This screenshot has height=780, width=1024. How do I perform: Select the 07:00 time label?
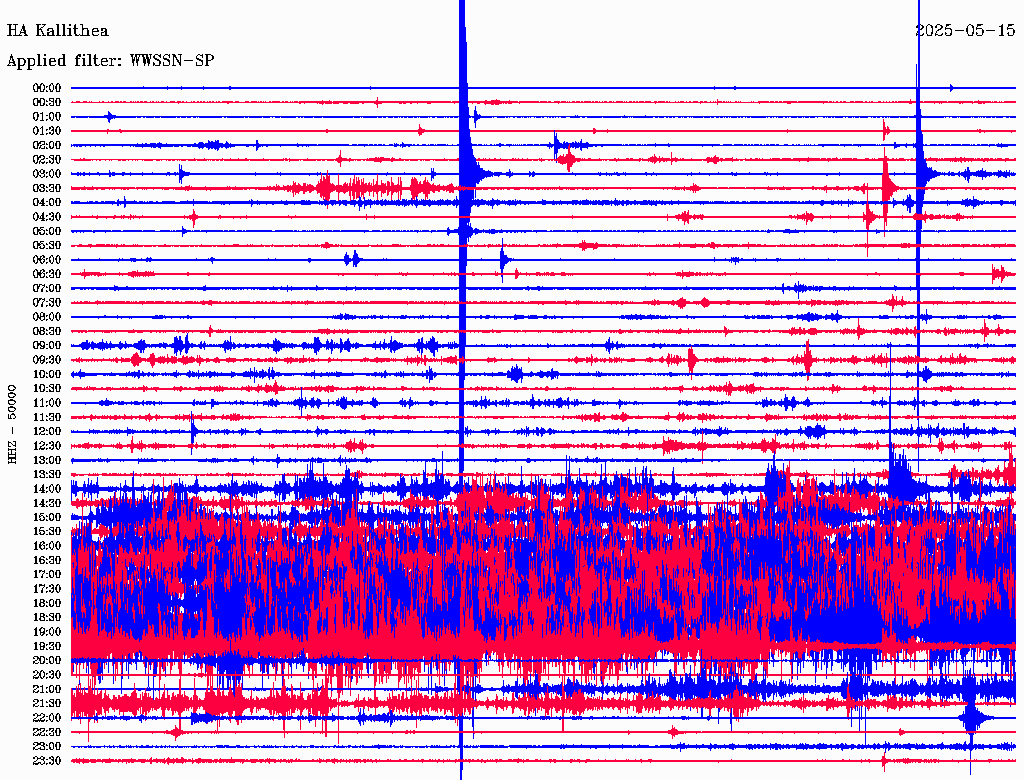[47, 289]
